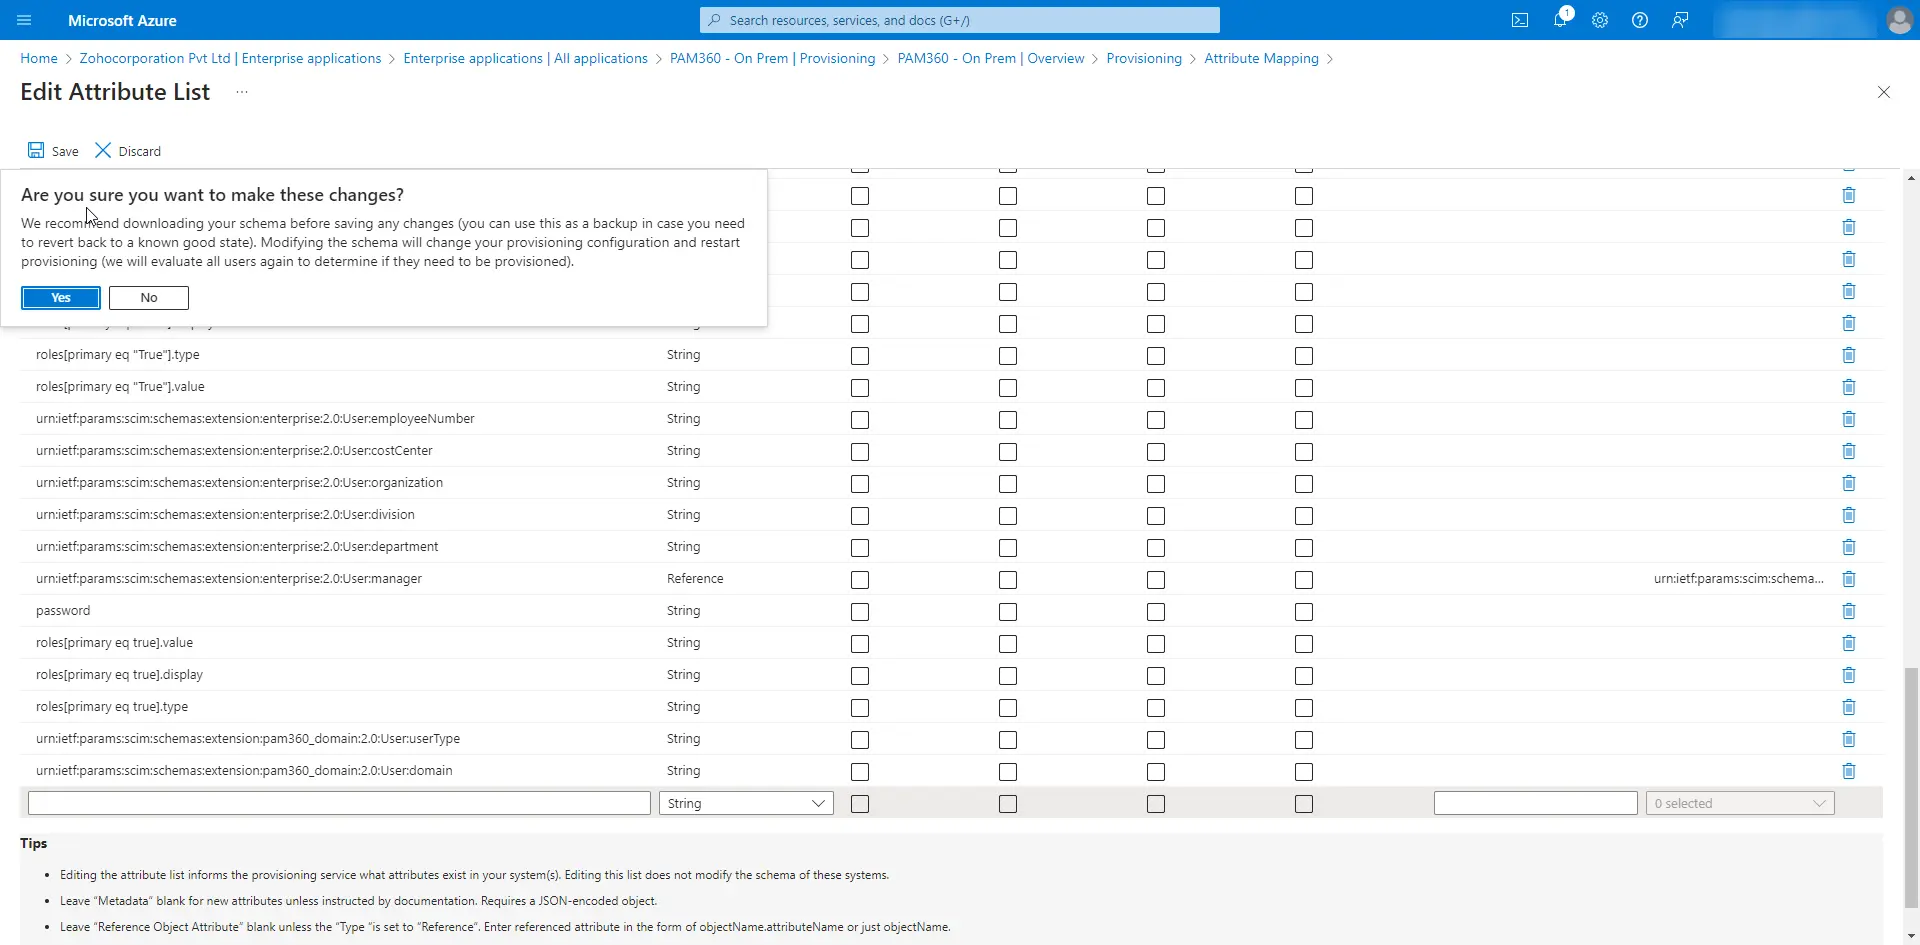Delete the department attribute row
Screen dimensions: 1920x945
point(1849,547)
